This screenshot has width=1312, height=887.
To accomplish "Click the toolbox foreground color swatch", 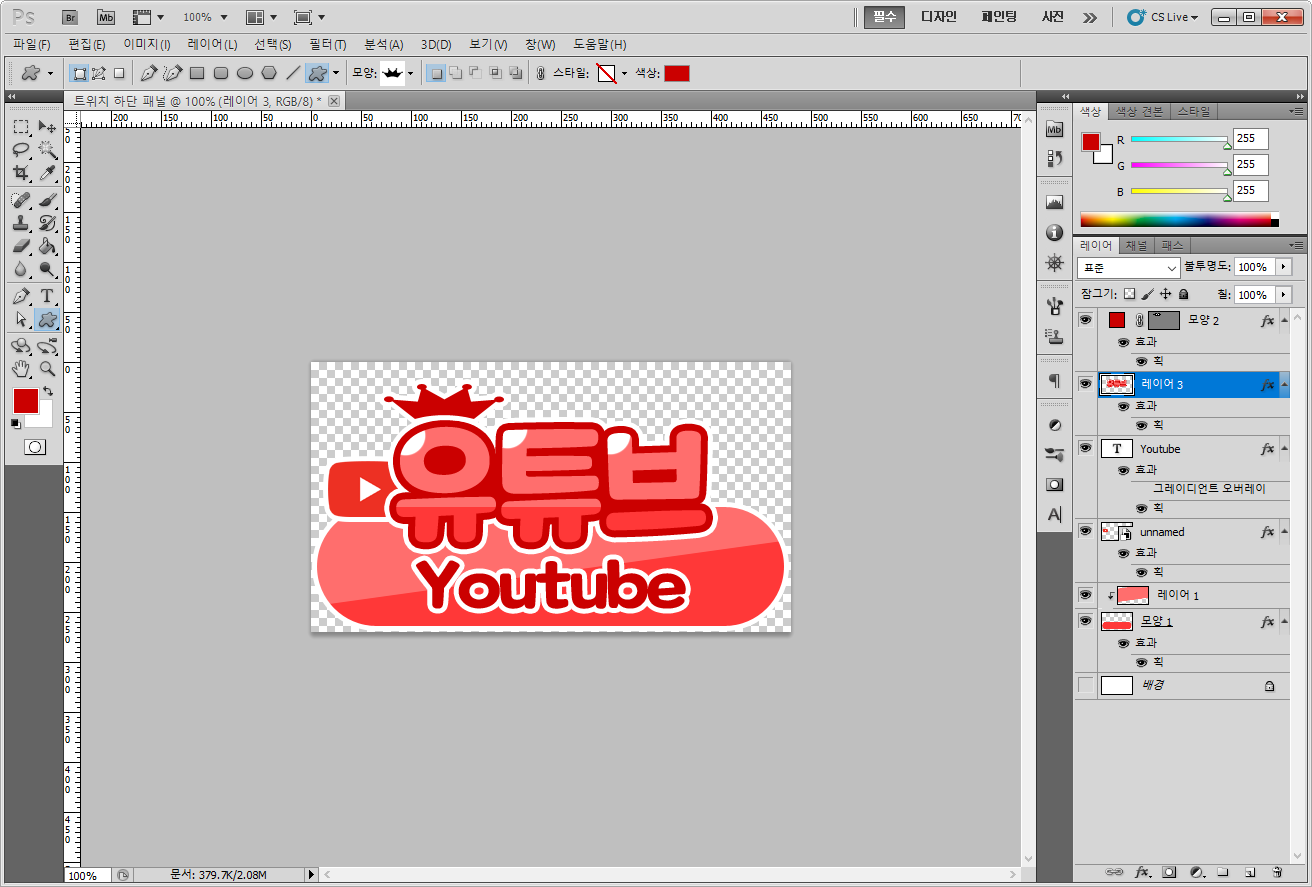I will pyautogui.click(x=25, y=401).
